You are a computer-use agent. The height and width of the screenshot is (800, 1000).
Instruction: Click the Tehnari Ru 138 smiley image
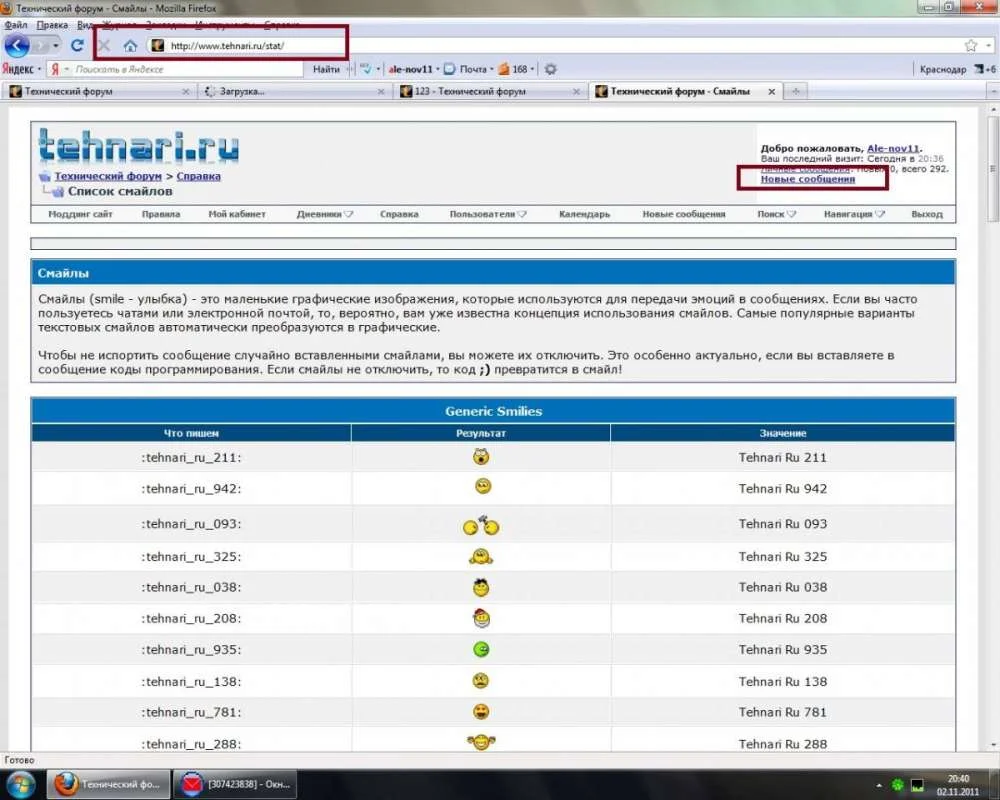(x=480, y=681)
